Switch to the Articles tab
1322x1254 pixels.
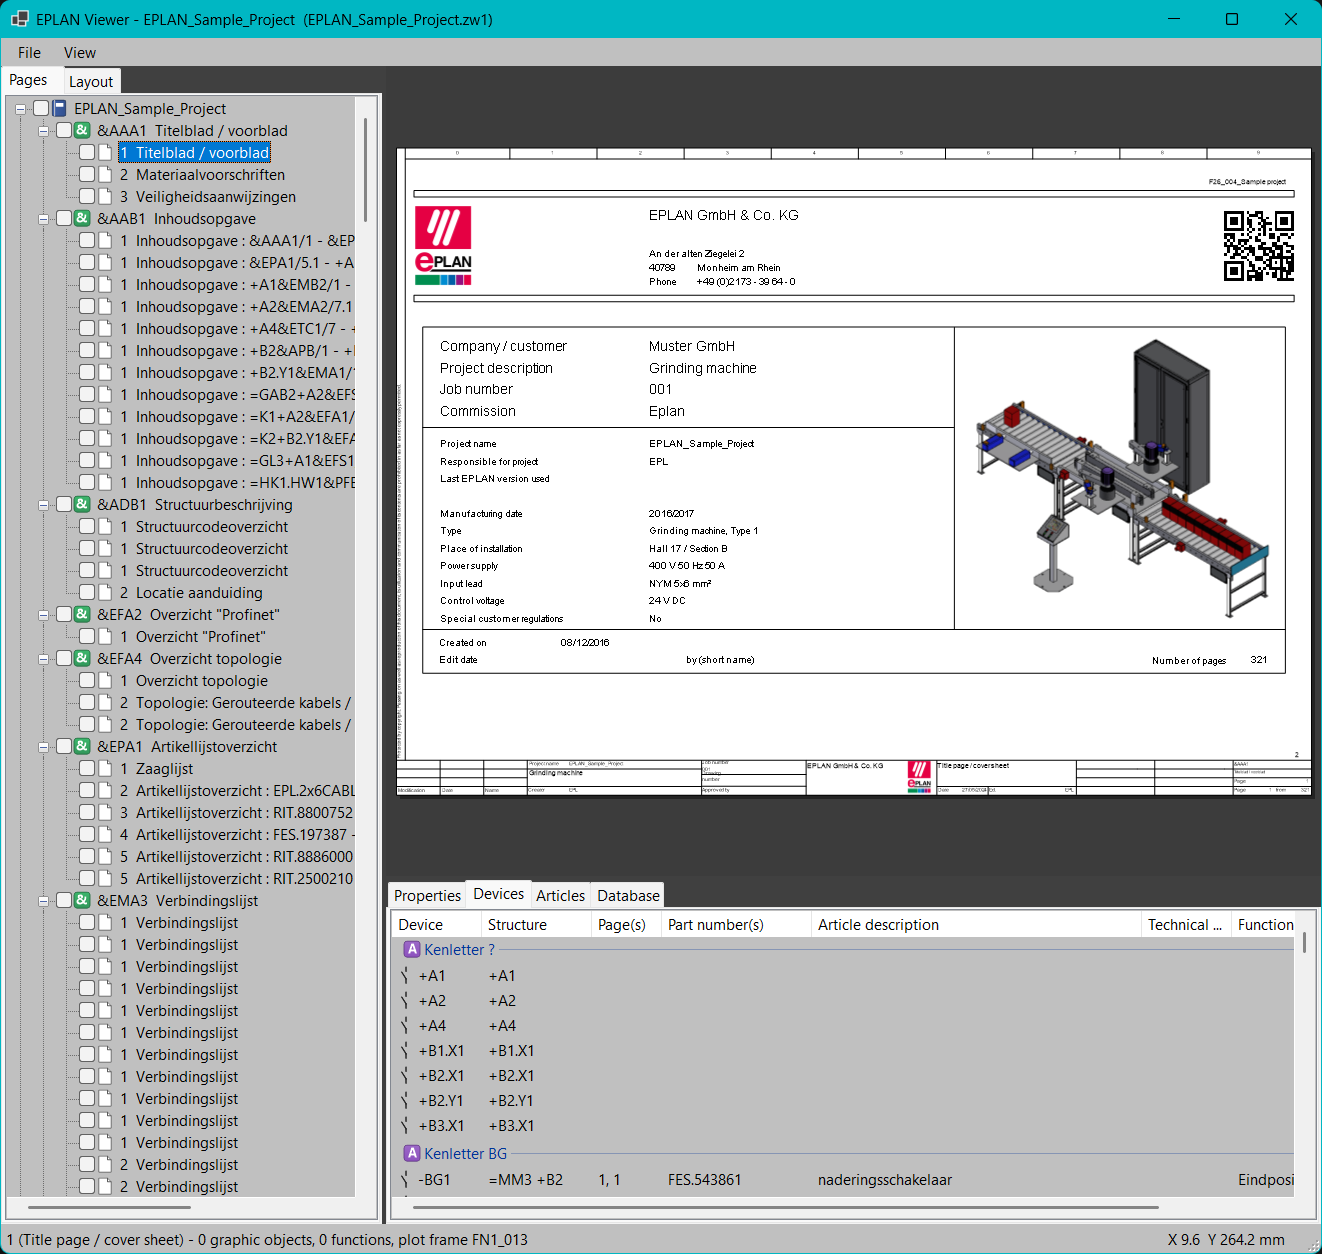[560, 895]
